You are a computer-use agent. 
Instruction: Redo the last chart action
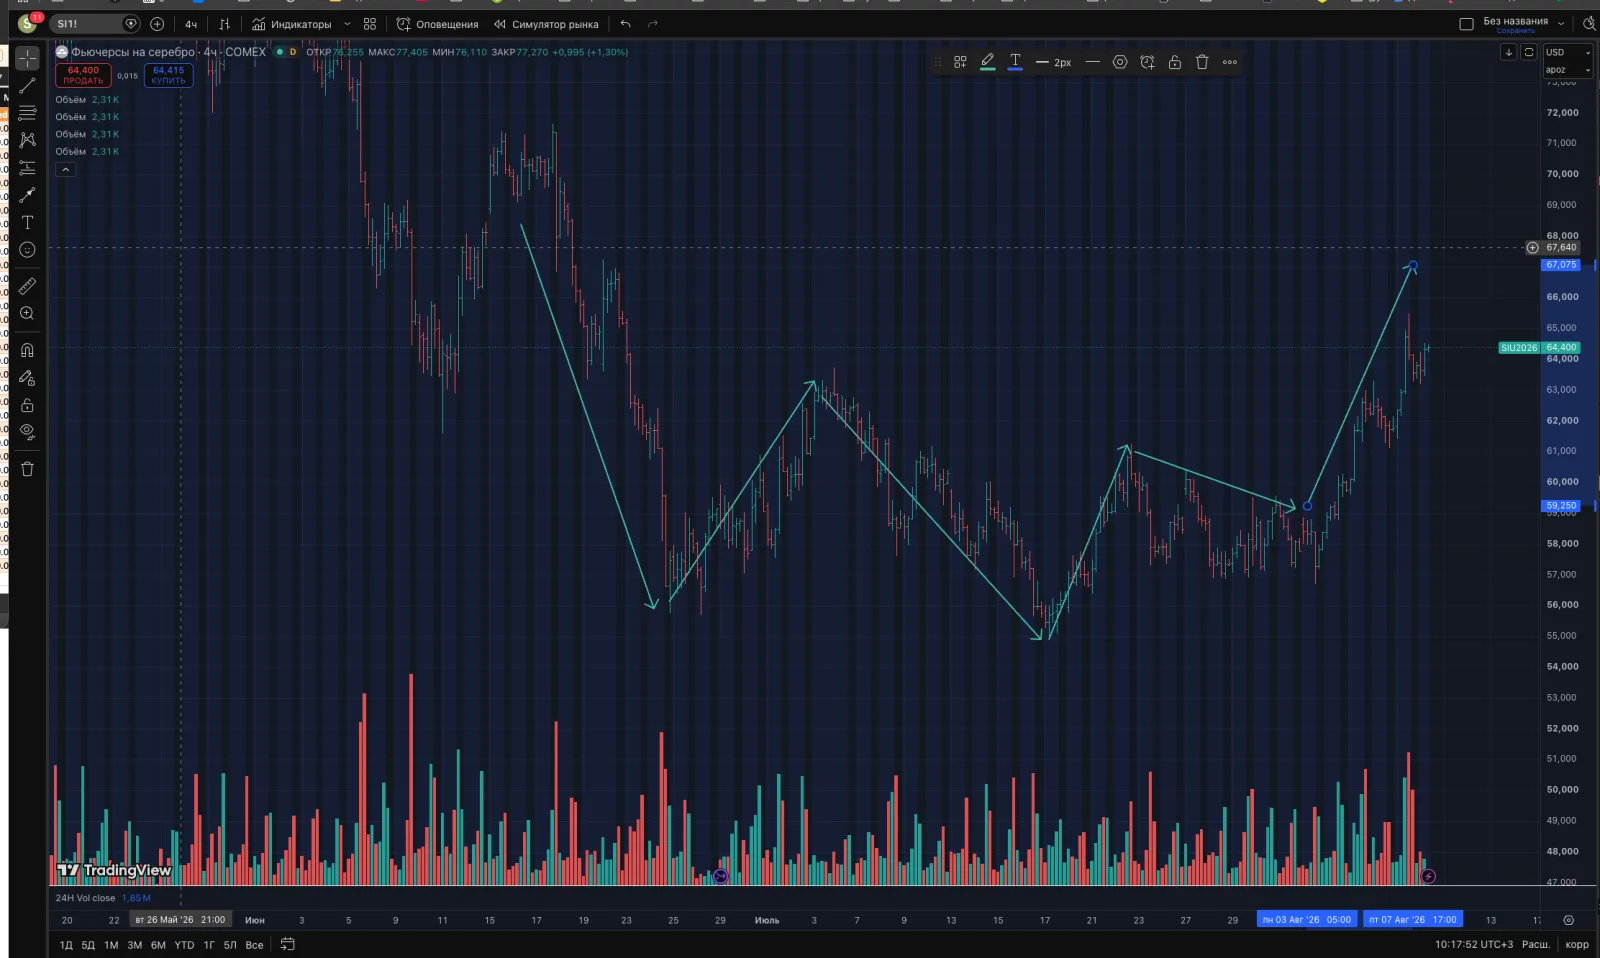click(653, 24)
